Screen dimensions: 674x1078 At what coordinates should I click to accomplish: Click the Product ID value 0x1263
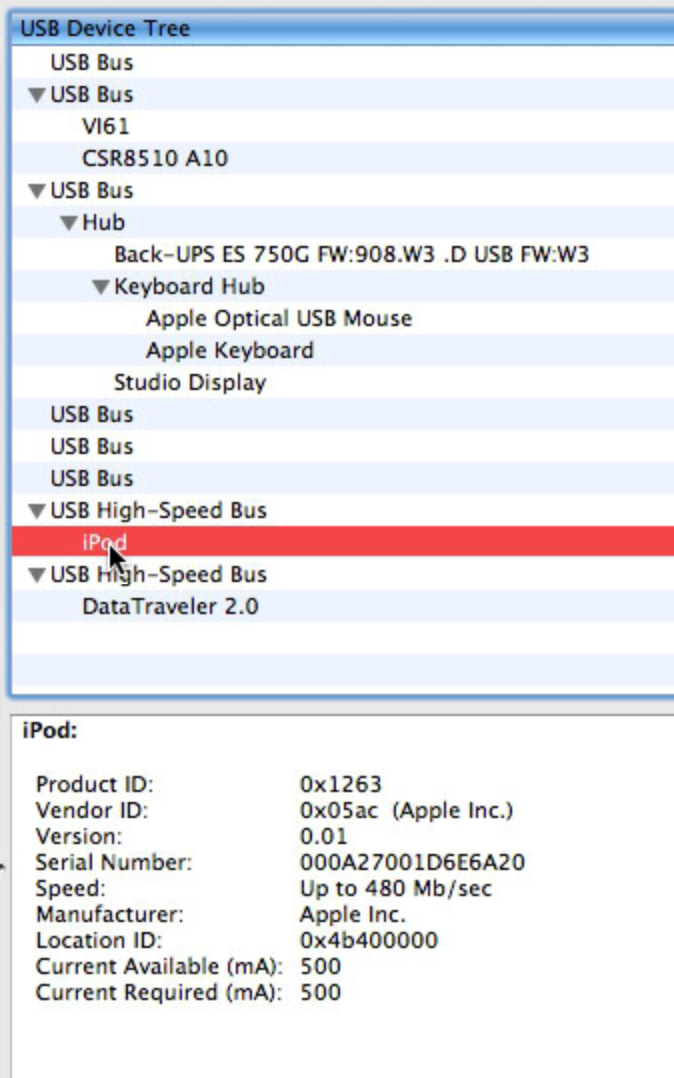pos(340,784)
